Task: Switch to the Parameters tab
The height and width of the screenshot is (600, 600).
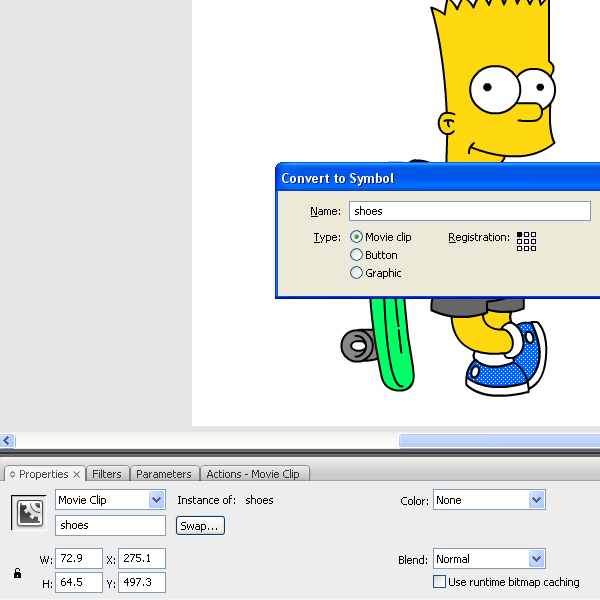Action: tap(164, 474)
